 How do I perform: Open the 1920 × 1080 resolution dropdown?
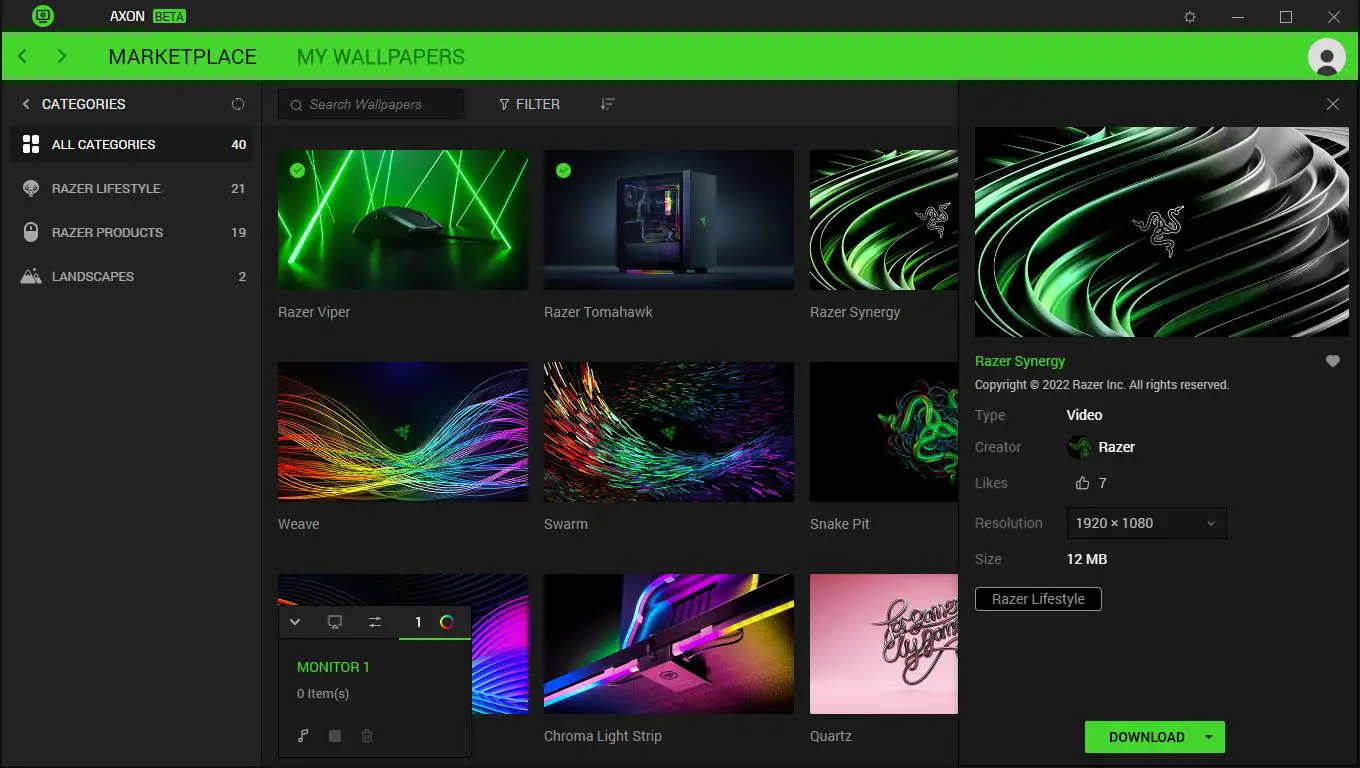pos(1146,523)
